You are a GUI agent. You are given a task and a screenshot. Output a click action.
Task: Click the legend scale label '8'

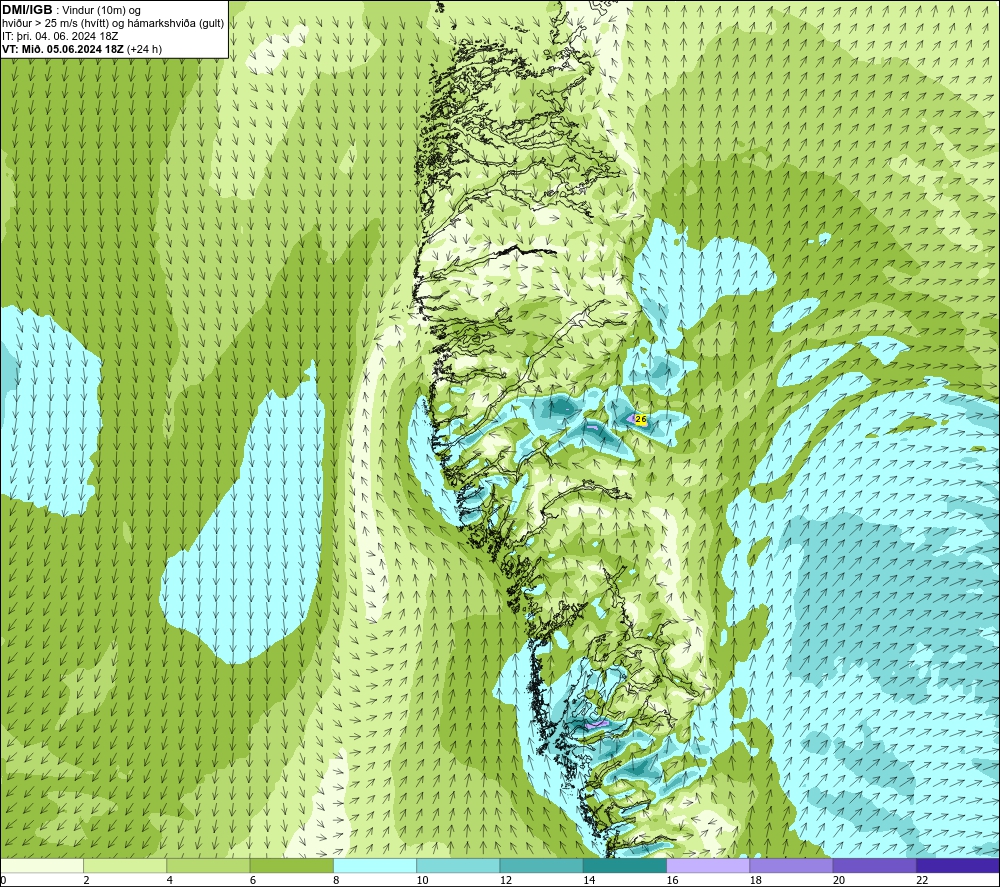point(336,880)
